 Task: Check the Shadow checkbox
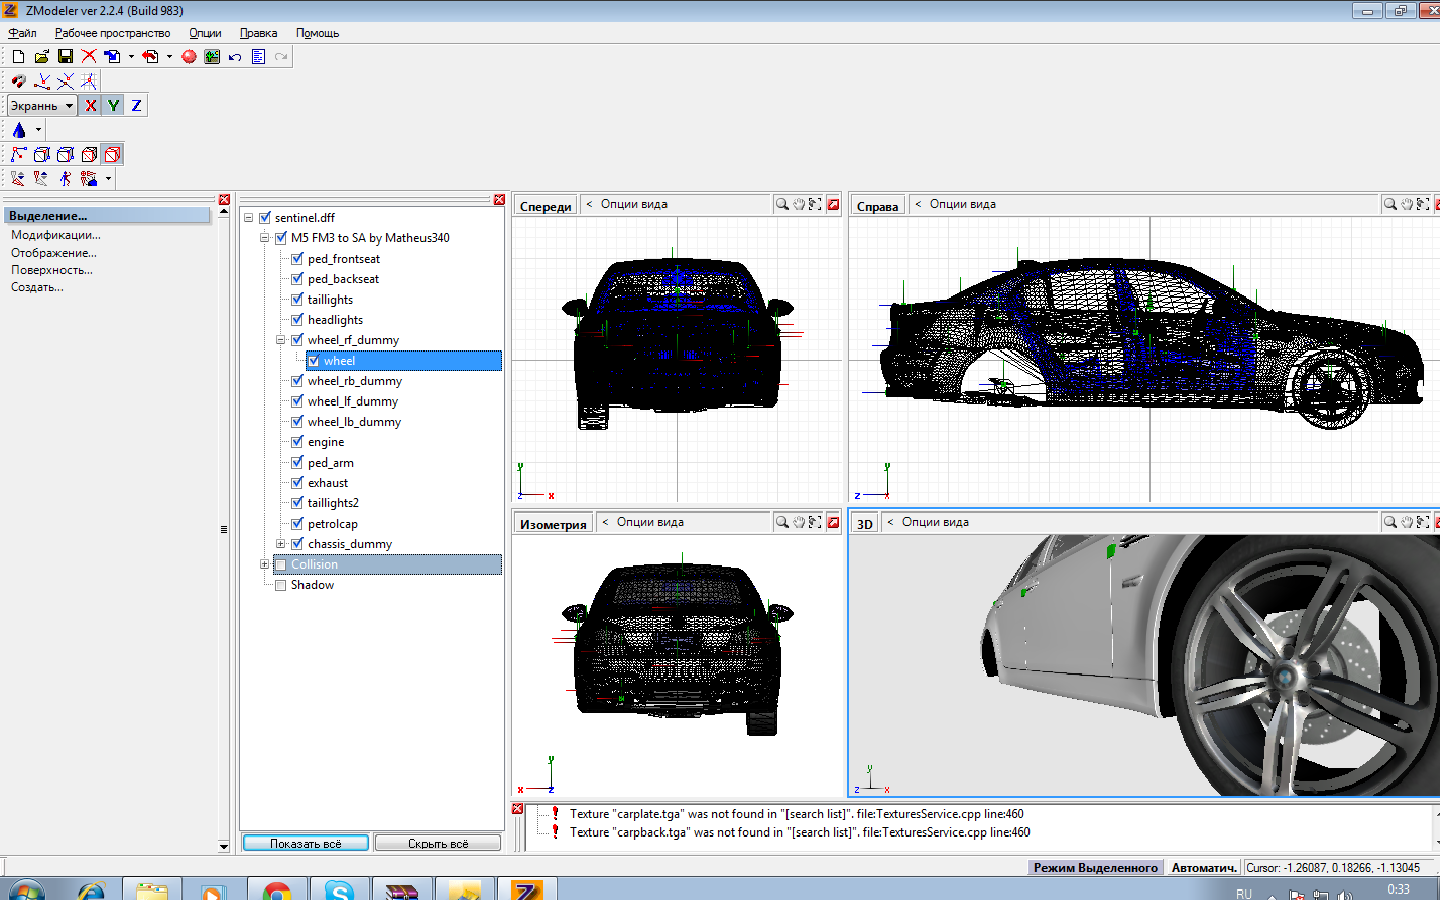(x=281, y=585)
